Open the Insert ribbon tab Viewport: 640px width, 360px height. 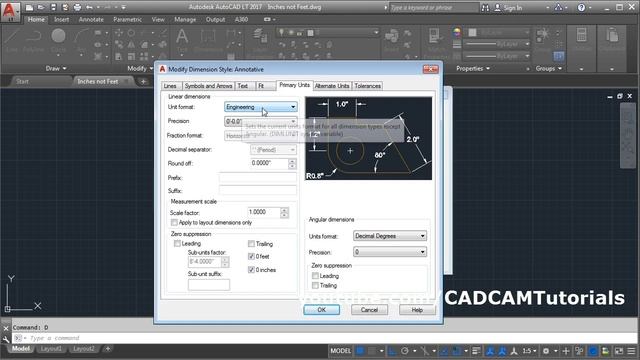coord(62,20)
